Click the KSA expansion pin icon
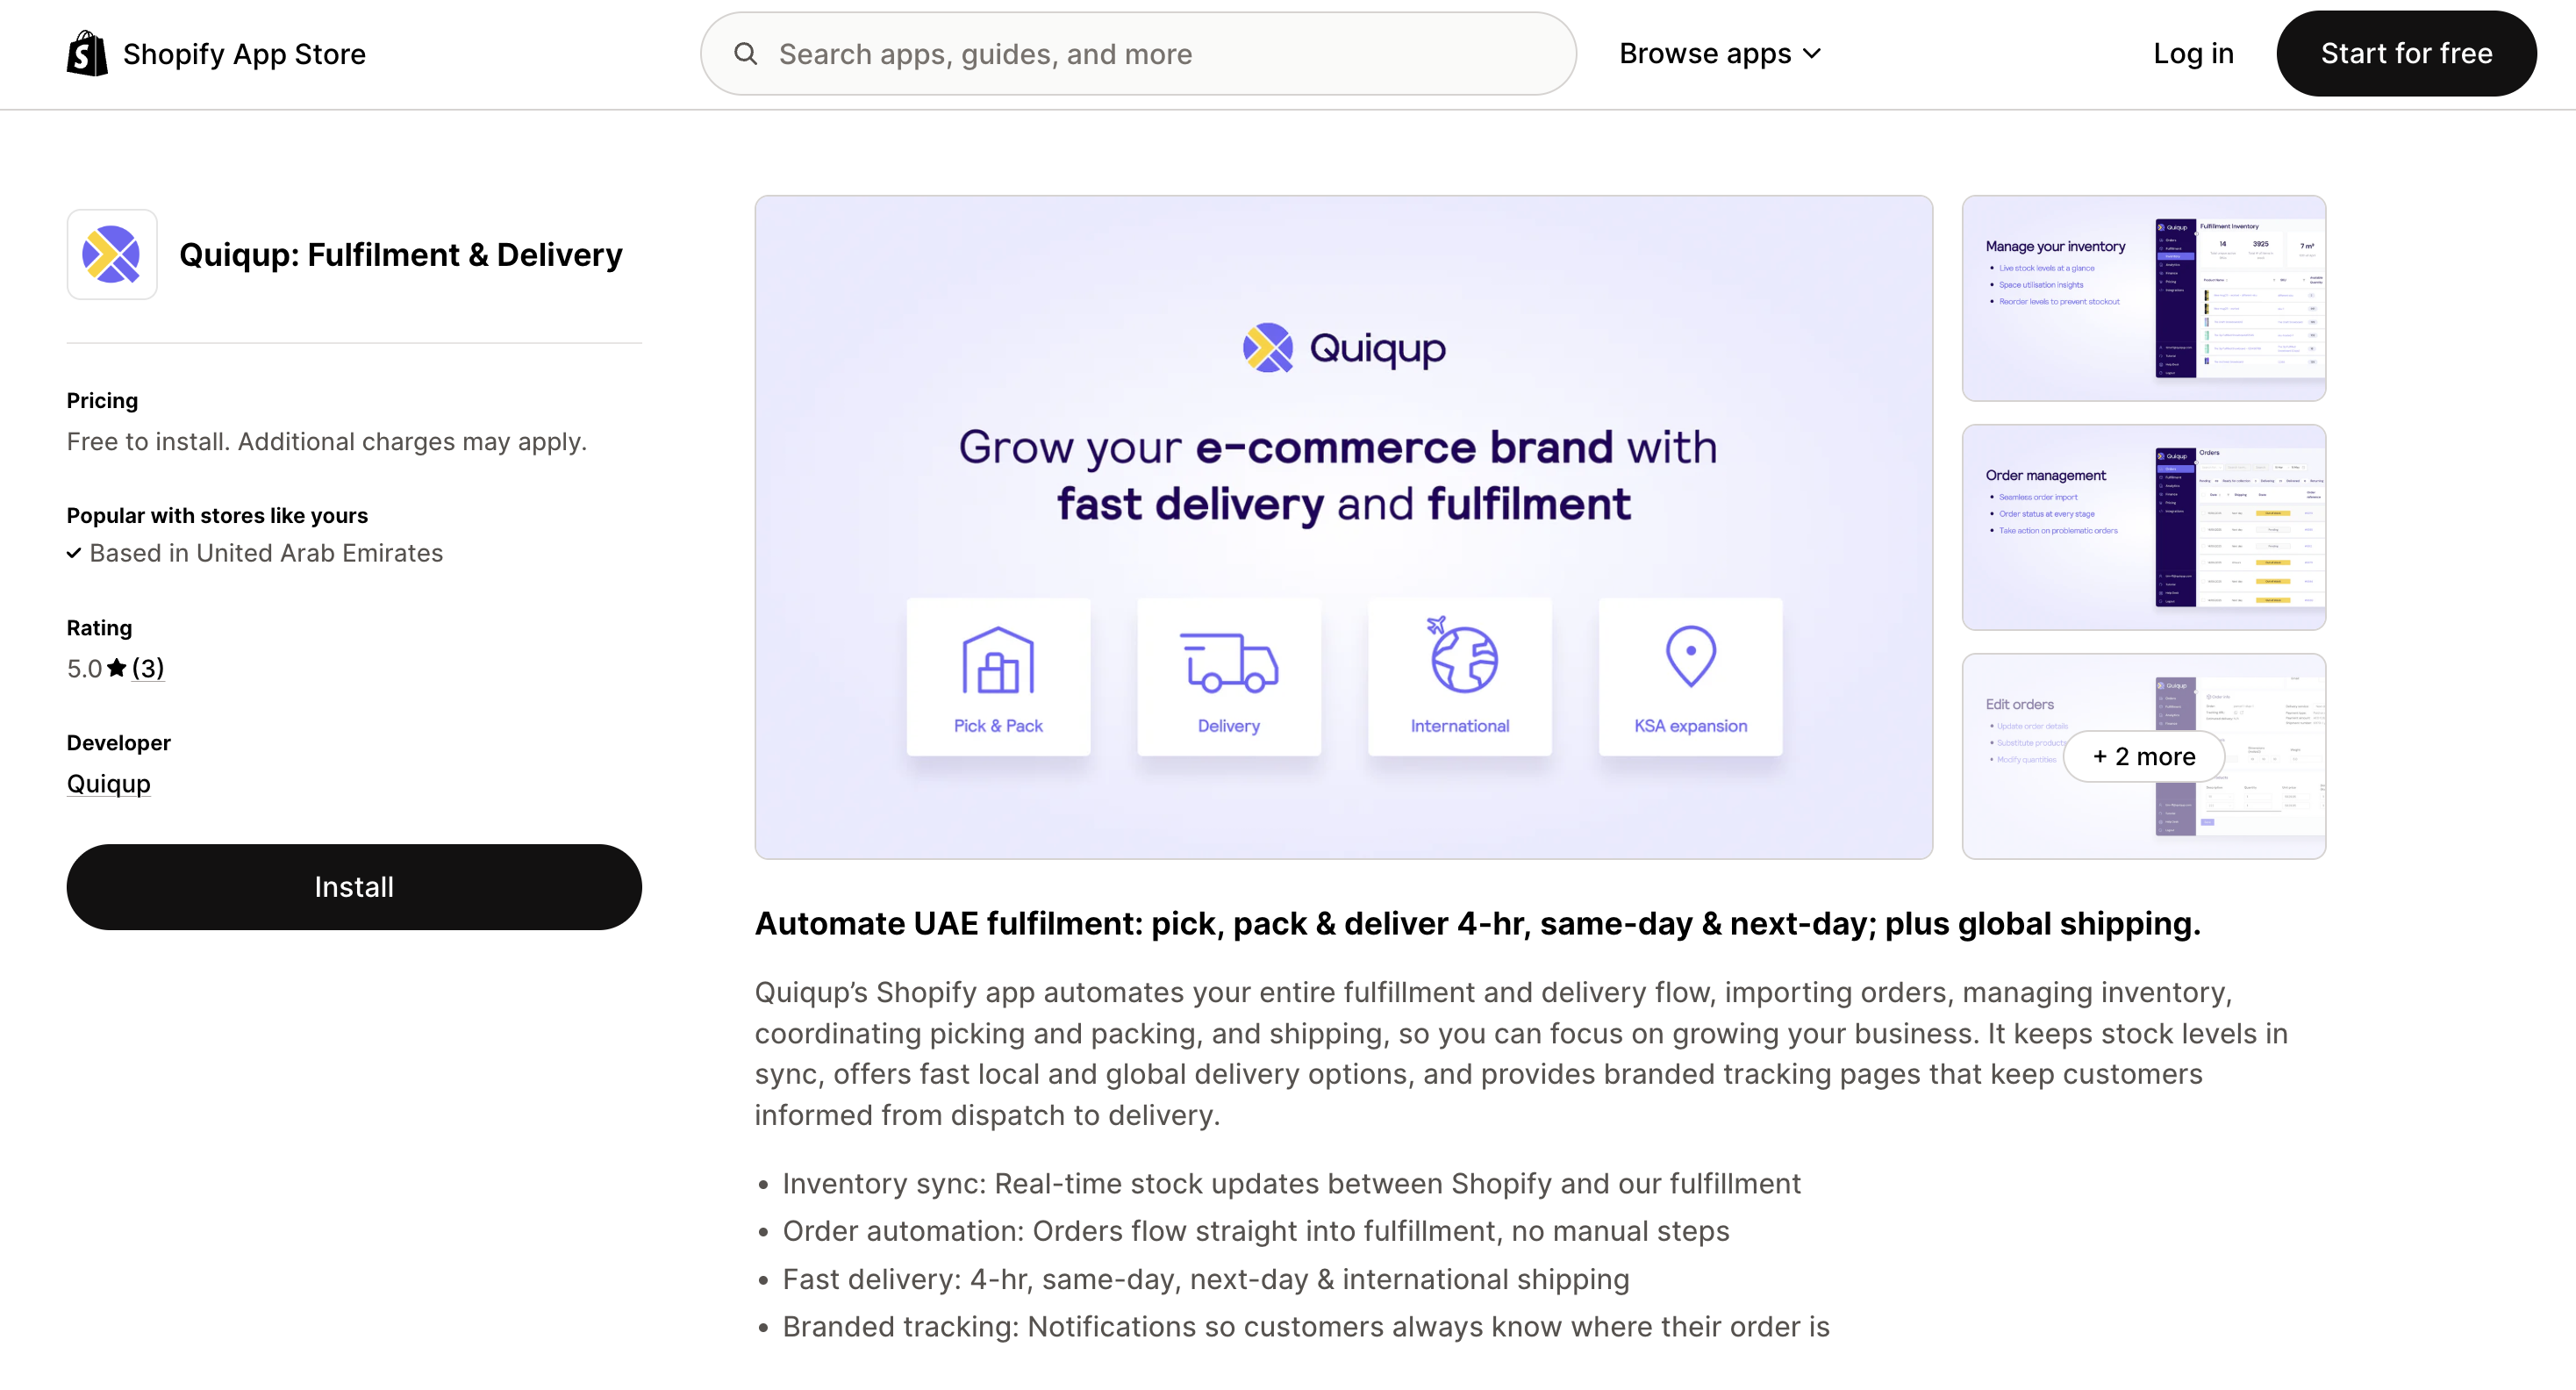Image resolution: width=2576 pixels, height=1390 pixels. [x=1690, y=656]
